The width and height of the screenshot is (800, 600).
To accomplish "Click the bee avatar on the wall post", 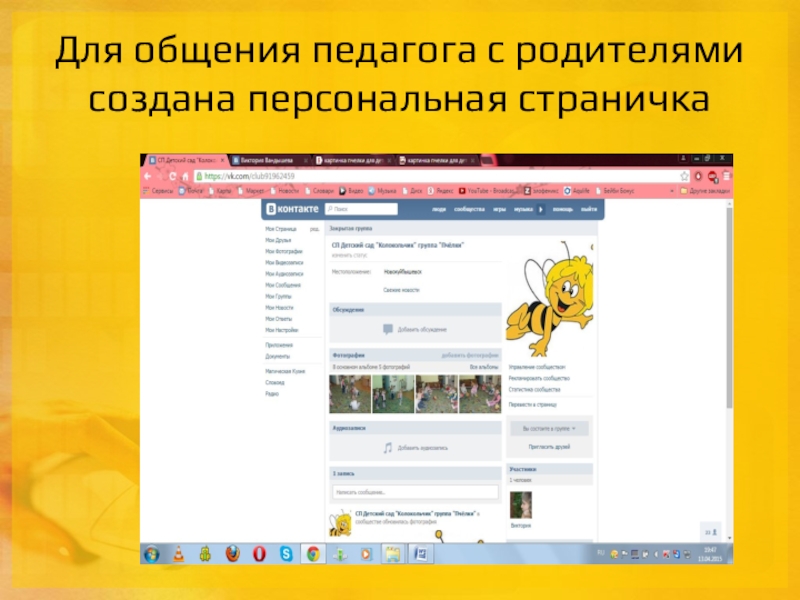I will point(340,523).
